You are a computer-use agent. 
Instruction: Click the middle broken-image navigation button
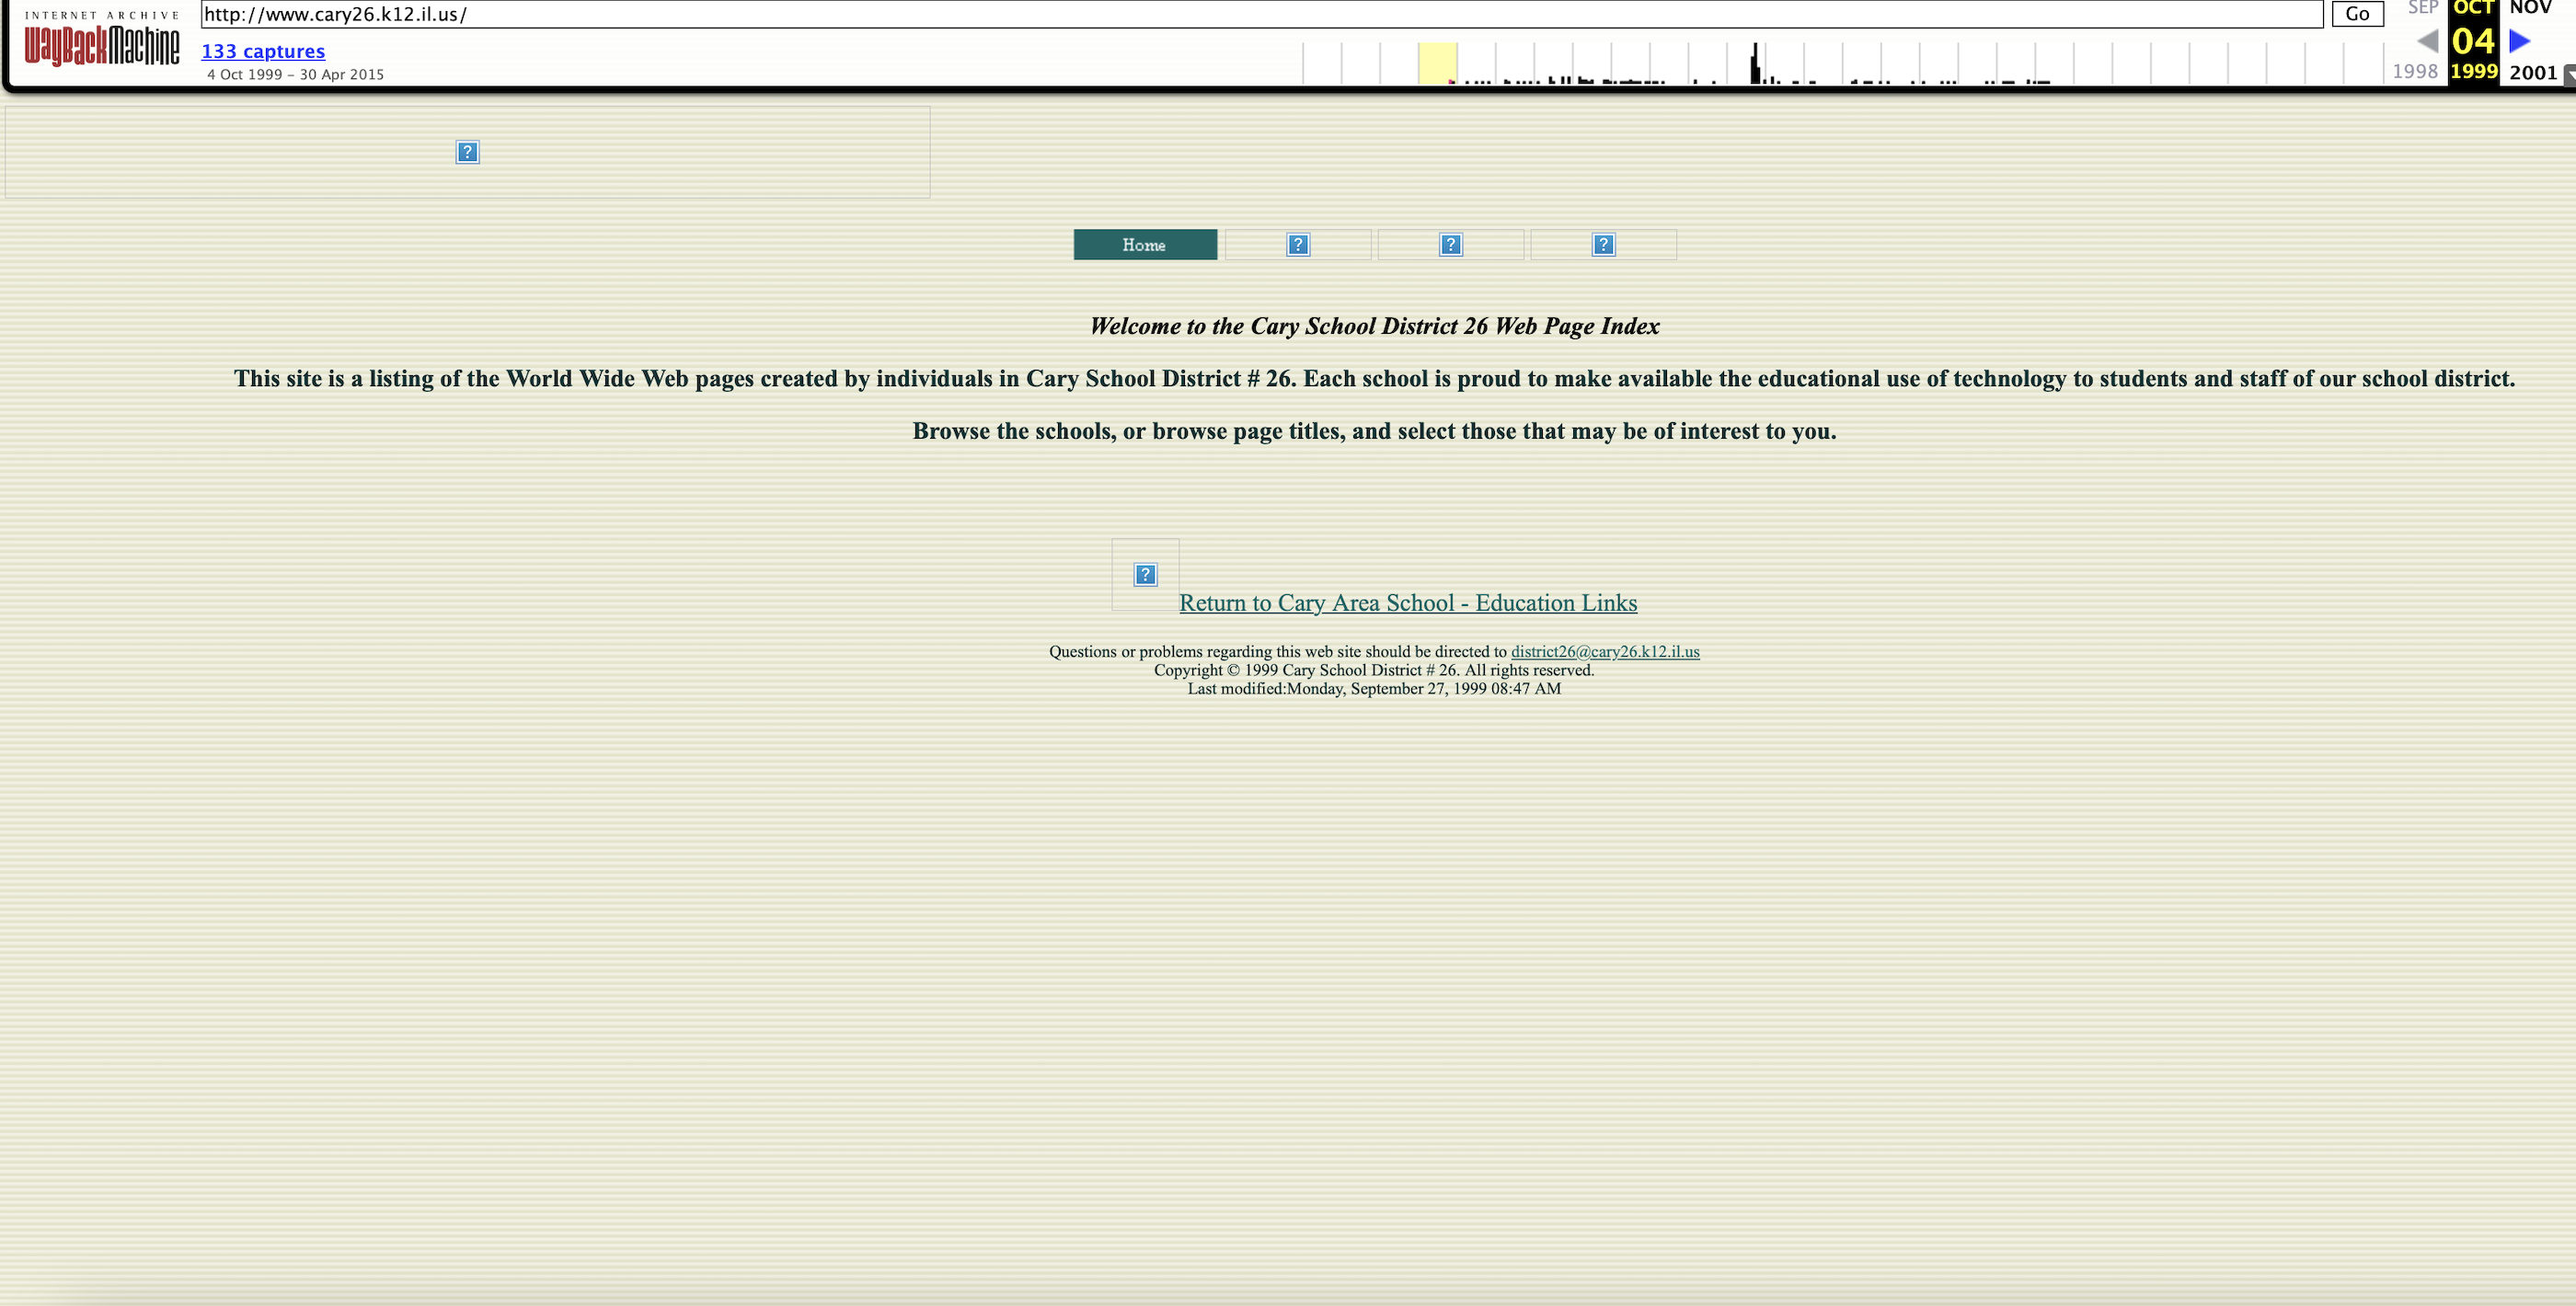tap(1451, 245)
